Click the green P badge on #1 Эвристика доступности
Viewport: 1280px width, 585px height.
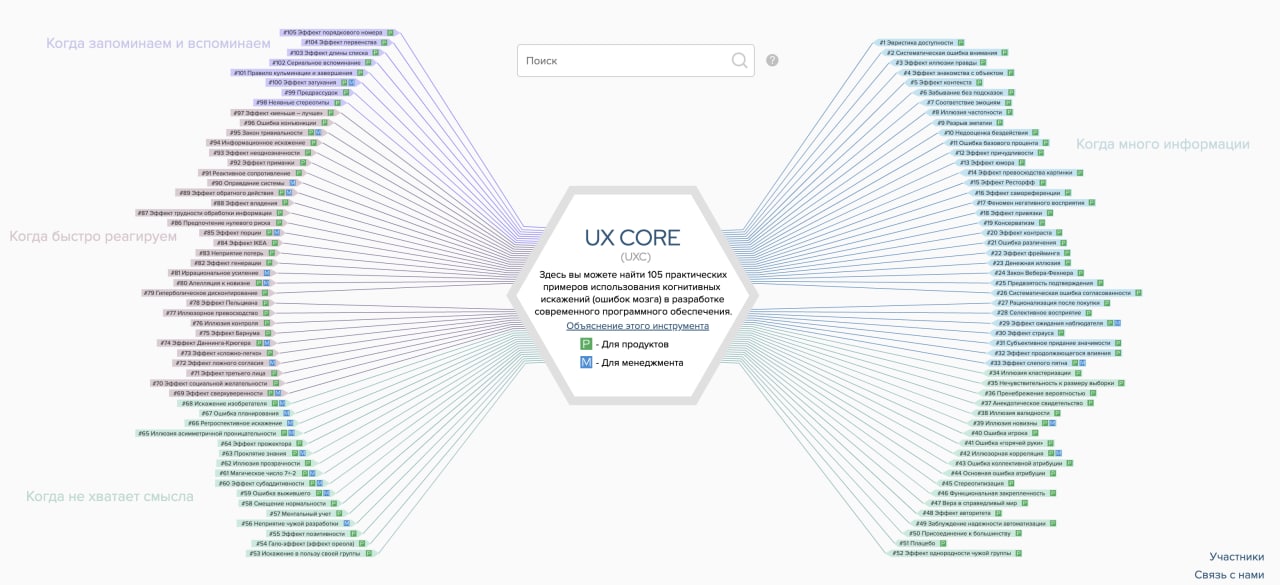coord(960,43)
